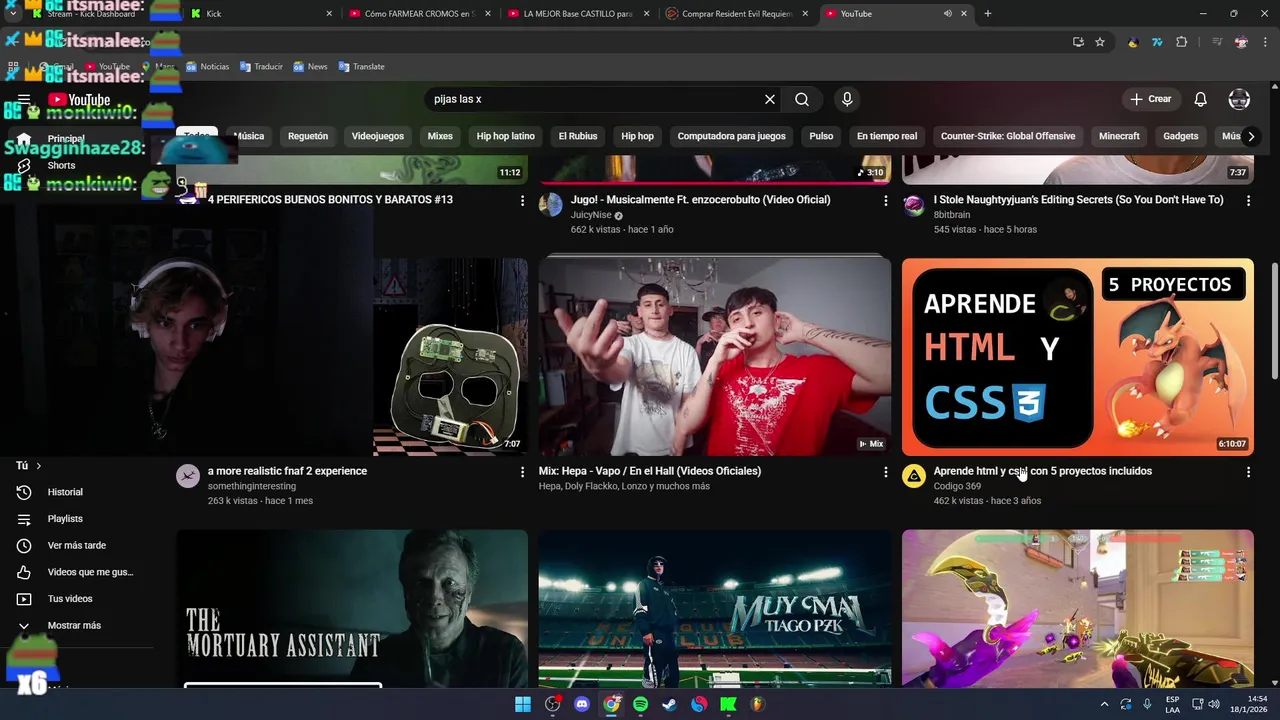The width and height of the screenshot is (1280, 720).
Task: Select the Reguetón filter chip
Action: [x=308, y=136]
